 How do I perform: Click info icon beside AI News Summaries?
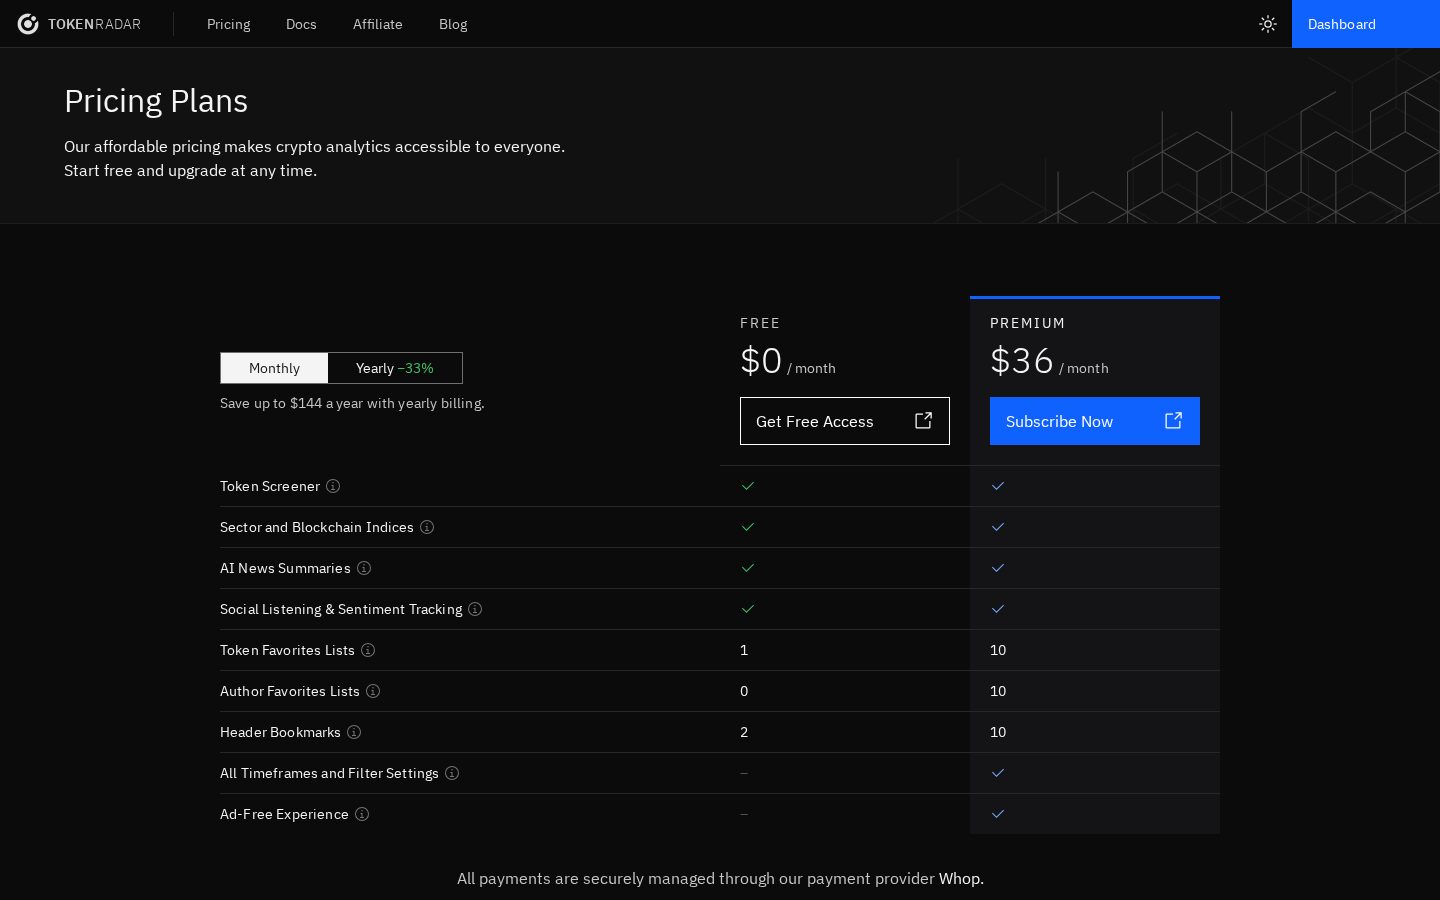coord(364,568)
